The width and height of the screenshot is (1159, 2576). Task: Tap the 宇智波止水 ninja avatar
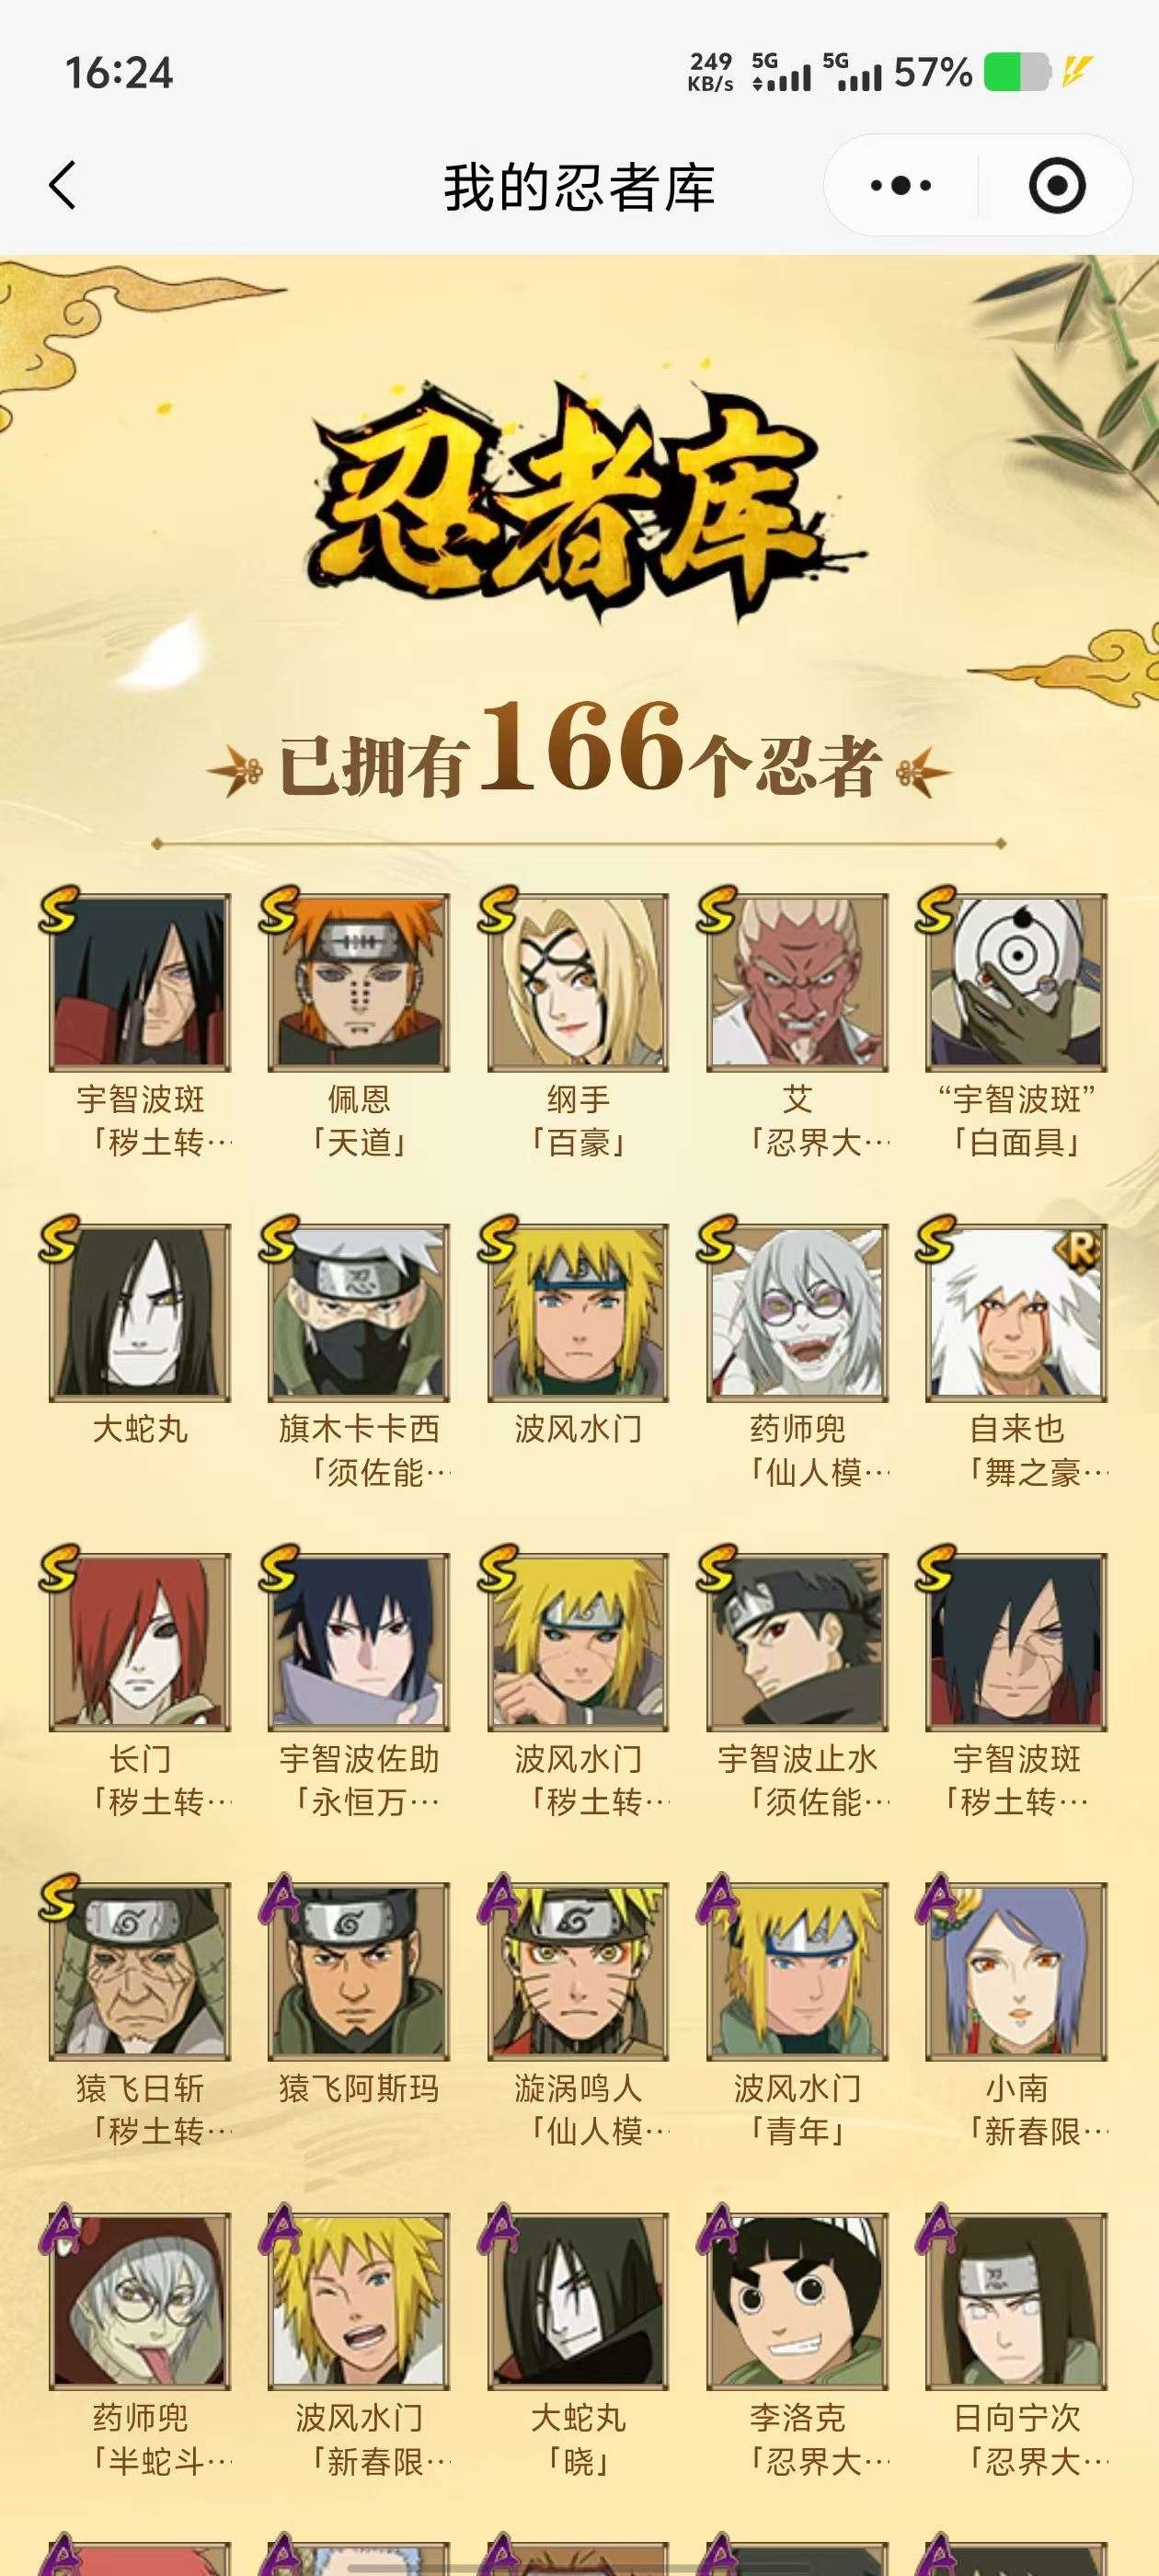(797, 1642)
